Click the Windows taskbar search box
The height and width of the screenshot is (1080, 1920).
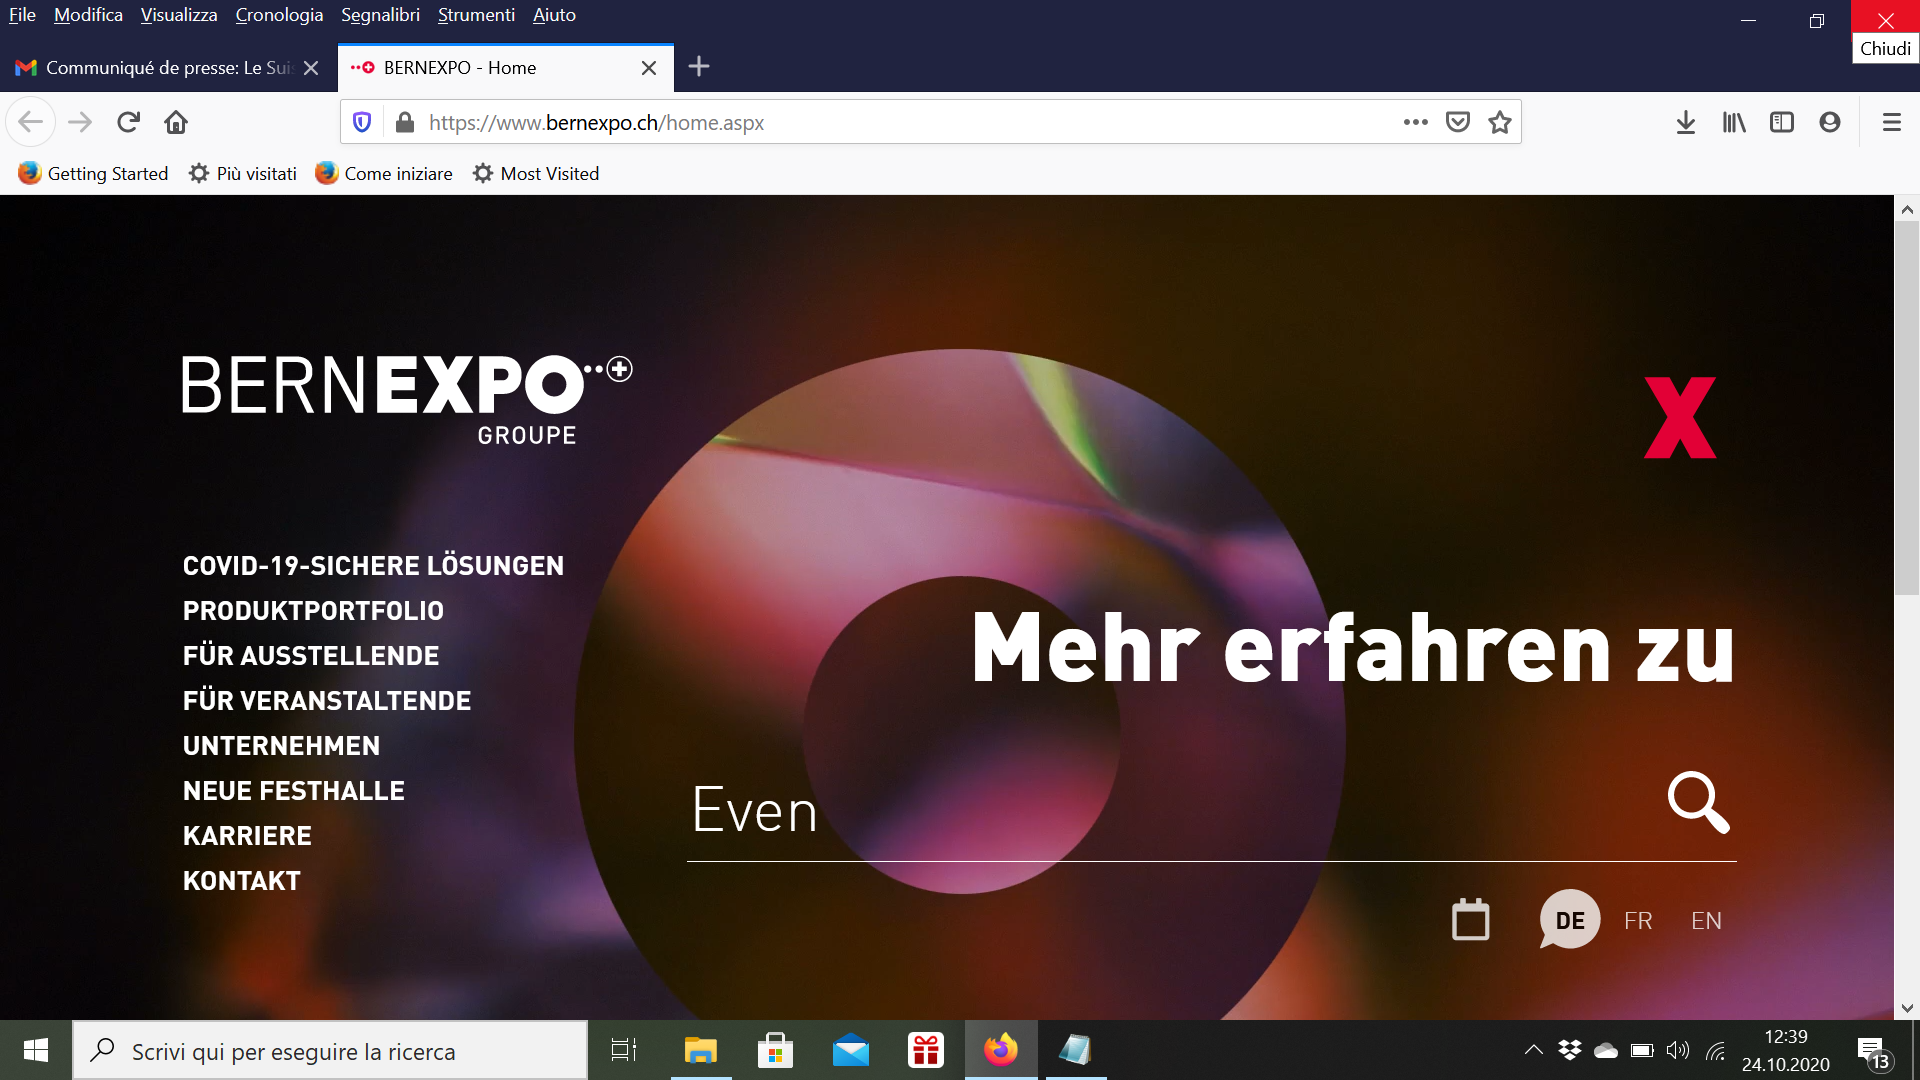(330, 1050)
